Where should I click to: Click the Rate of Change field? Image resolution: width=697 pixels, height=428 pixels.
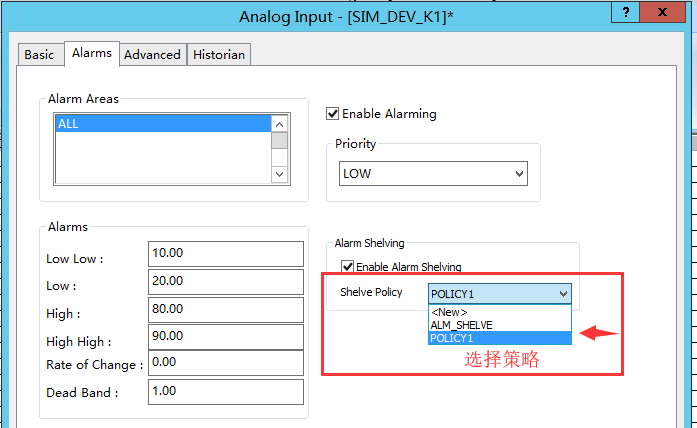coord(226,363)
